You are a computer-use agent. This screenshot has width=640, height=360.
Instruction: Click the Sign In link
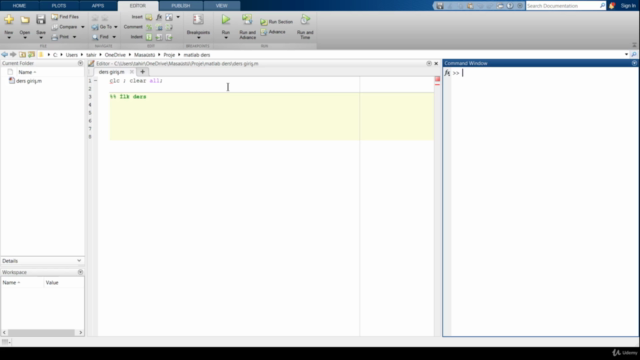pos(628,6)
